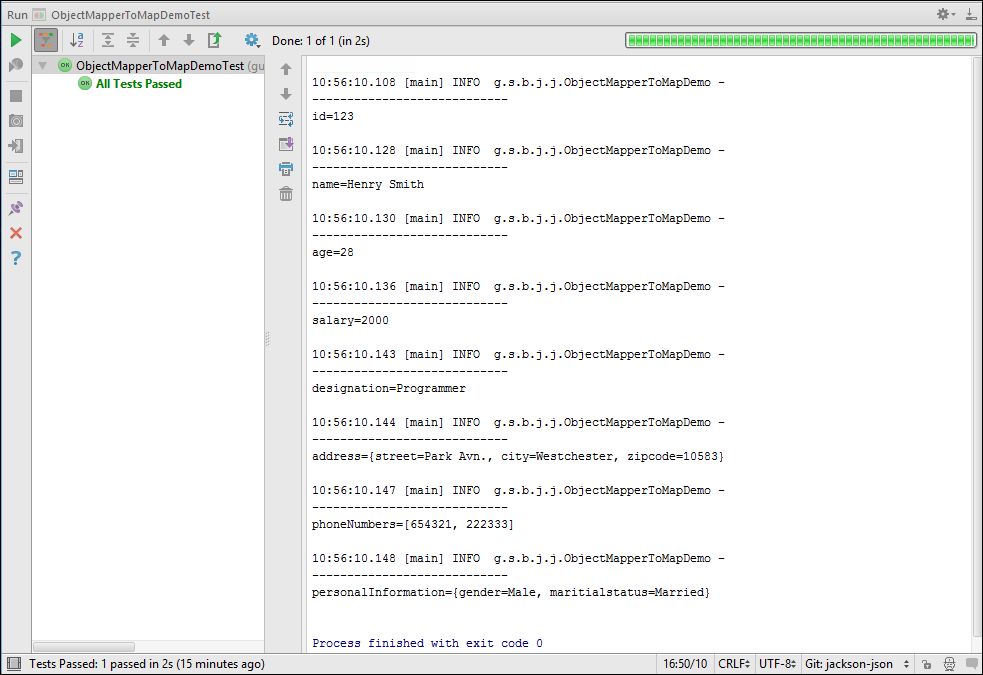Open test history
Image resolution: width=983 pixels, height=675 pixels.
pos(213,40)
